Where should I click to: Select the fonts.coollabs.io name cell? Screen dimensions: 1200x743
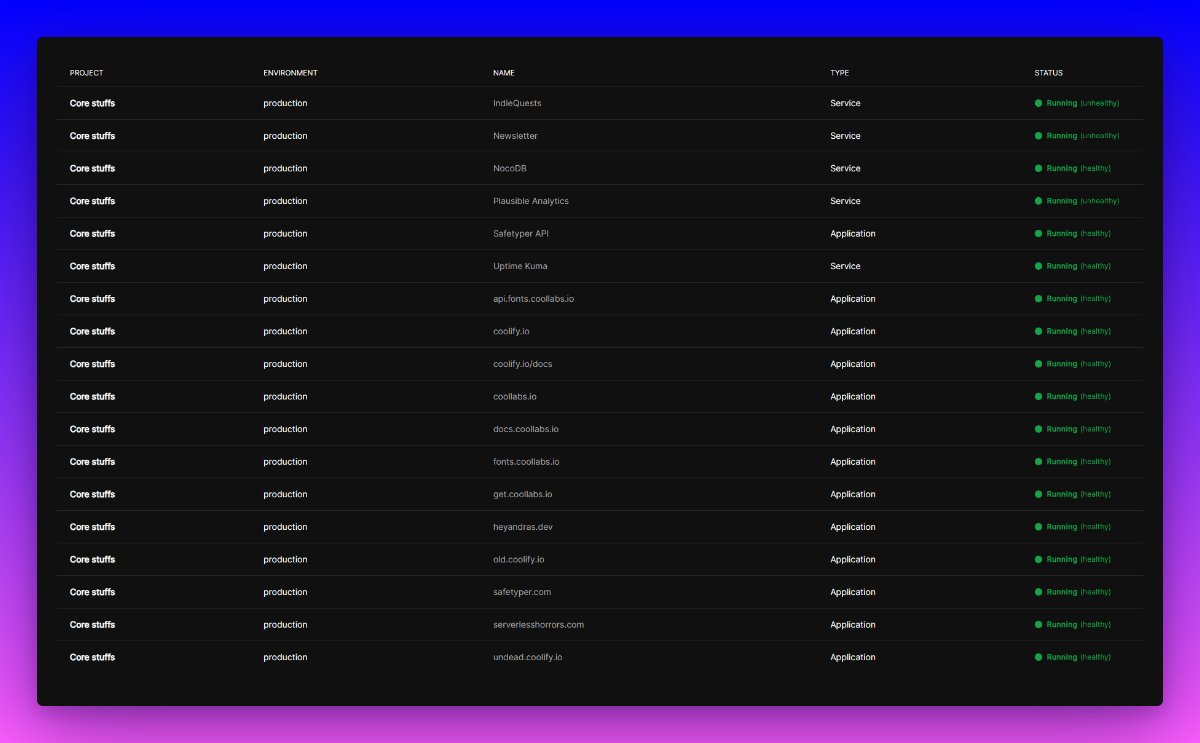526,462
